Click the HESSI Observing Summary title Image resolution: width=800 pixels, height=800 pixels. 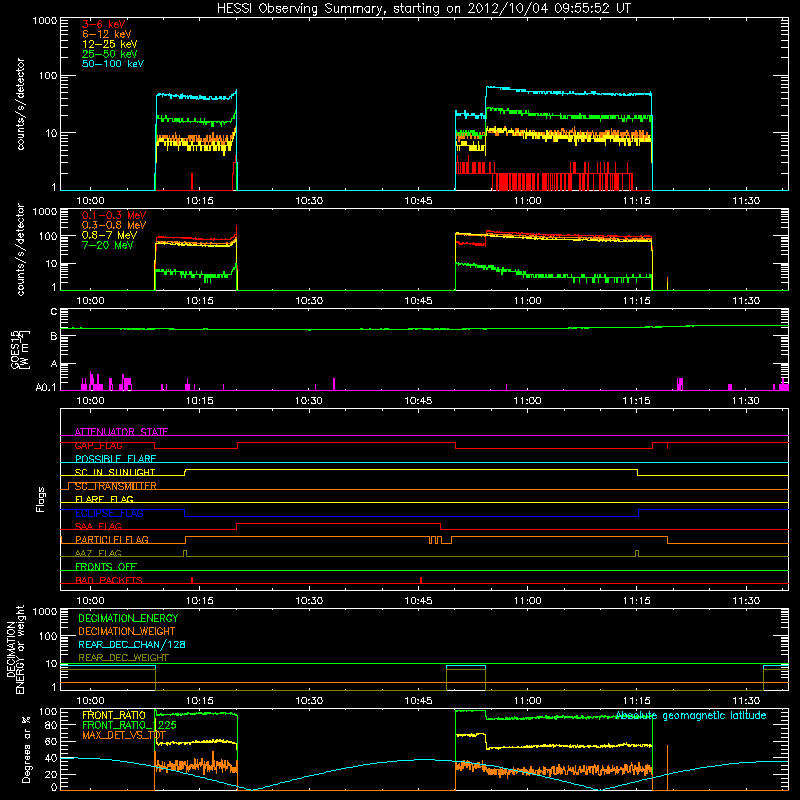tap(424, 9)
